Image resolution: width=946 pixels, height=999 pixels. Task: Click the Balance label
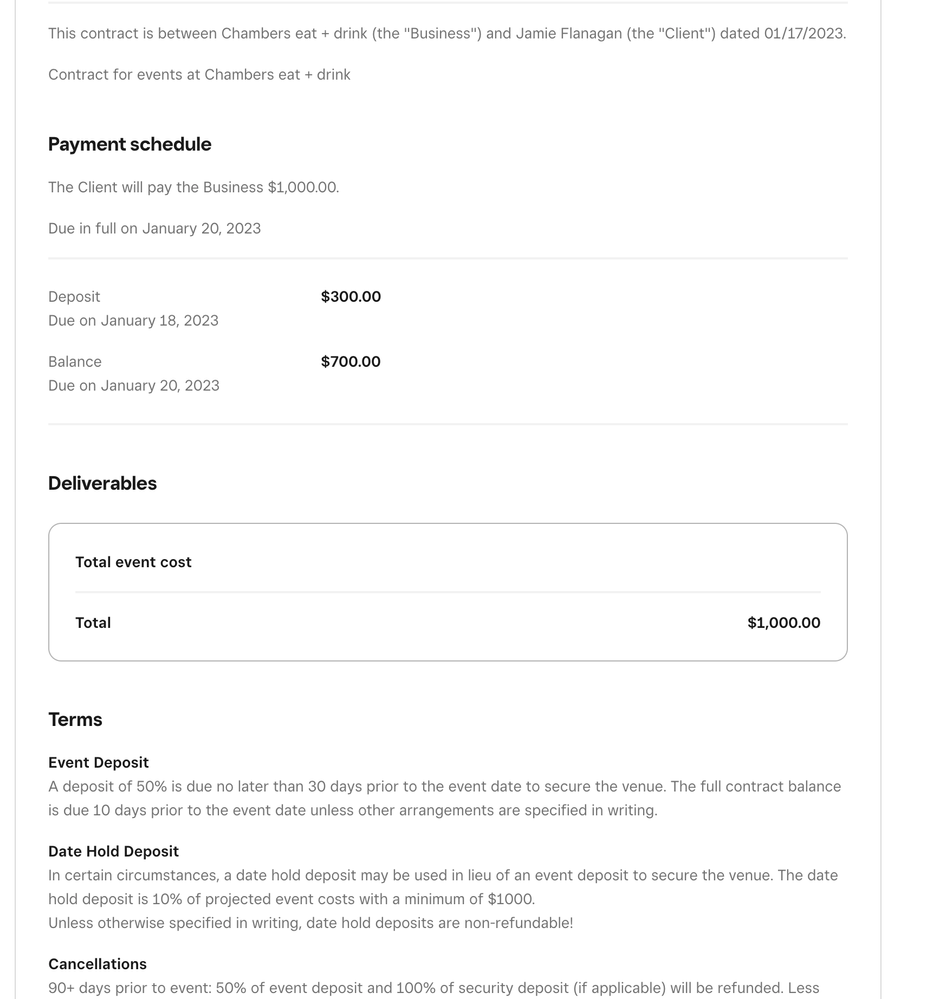(75, 362)
